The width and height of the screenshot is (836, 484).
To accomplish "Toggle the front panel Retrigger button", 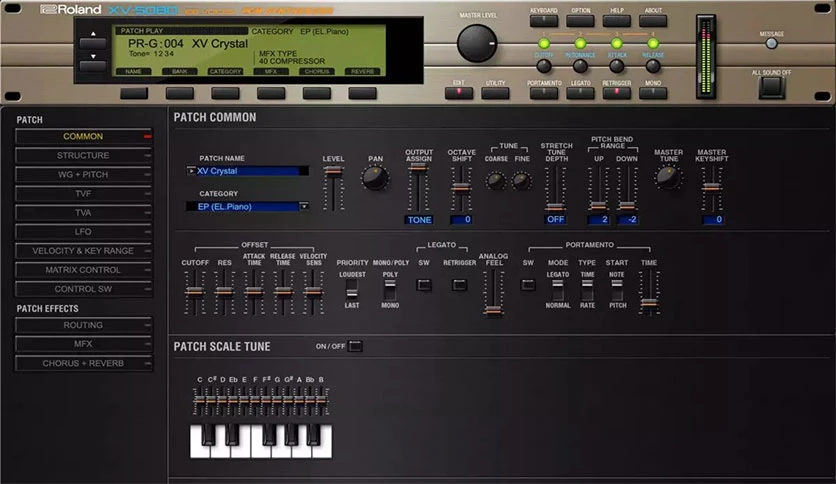I will coord(616,93).
